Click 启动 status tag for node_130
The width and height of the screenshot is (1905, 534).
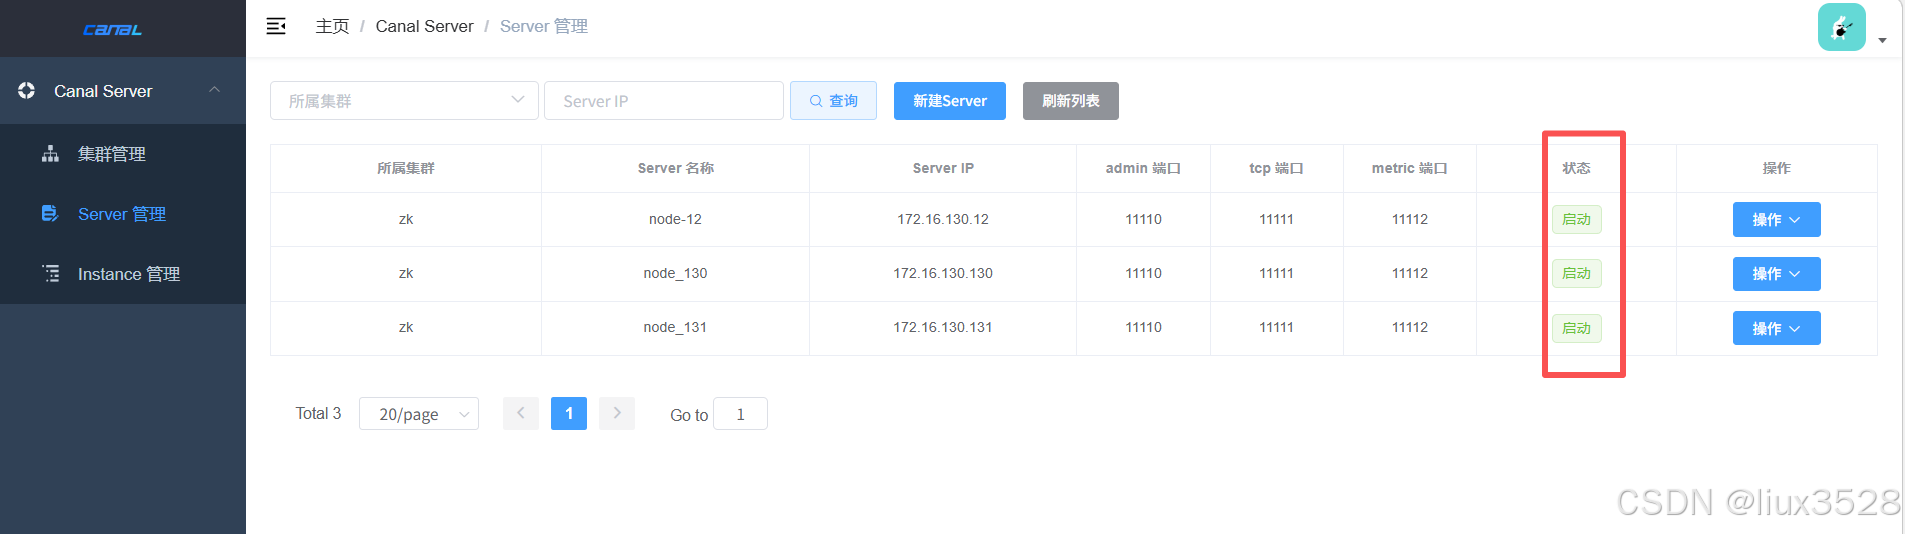click(1576, 273)
